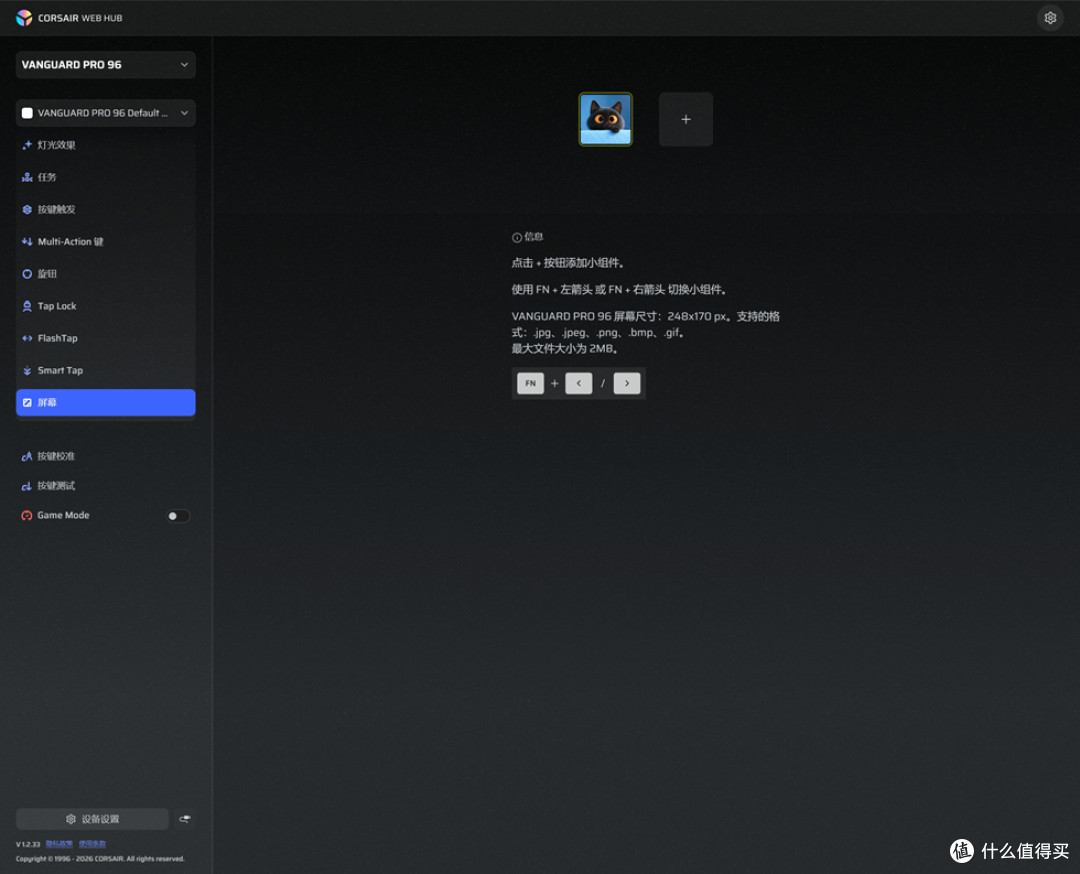The height and width of the screenshot is (874, 1080).
Task: Select the 旋钮 dial settings
Action: click(105, 273)
